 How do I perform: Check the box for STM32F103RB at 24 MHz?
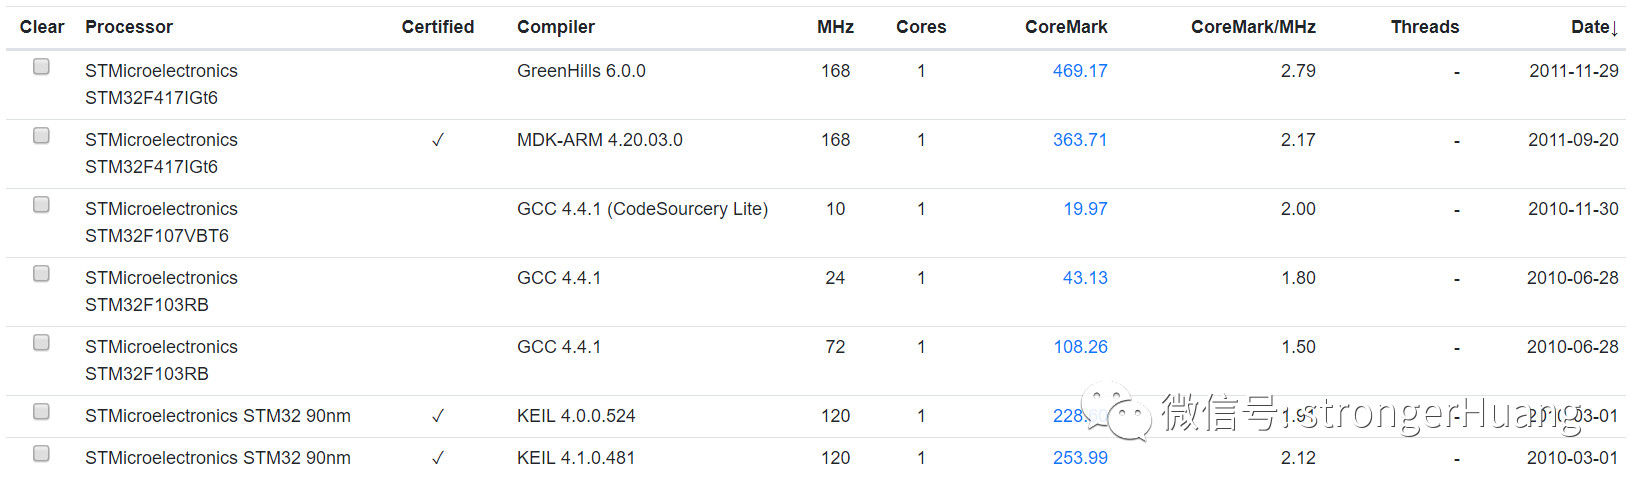(x=41, y=274)
